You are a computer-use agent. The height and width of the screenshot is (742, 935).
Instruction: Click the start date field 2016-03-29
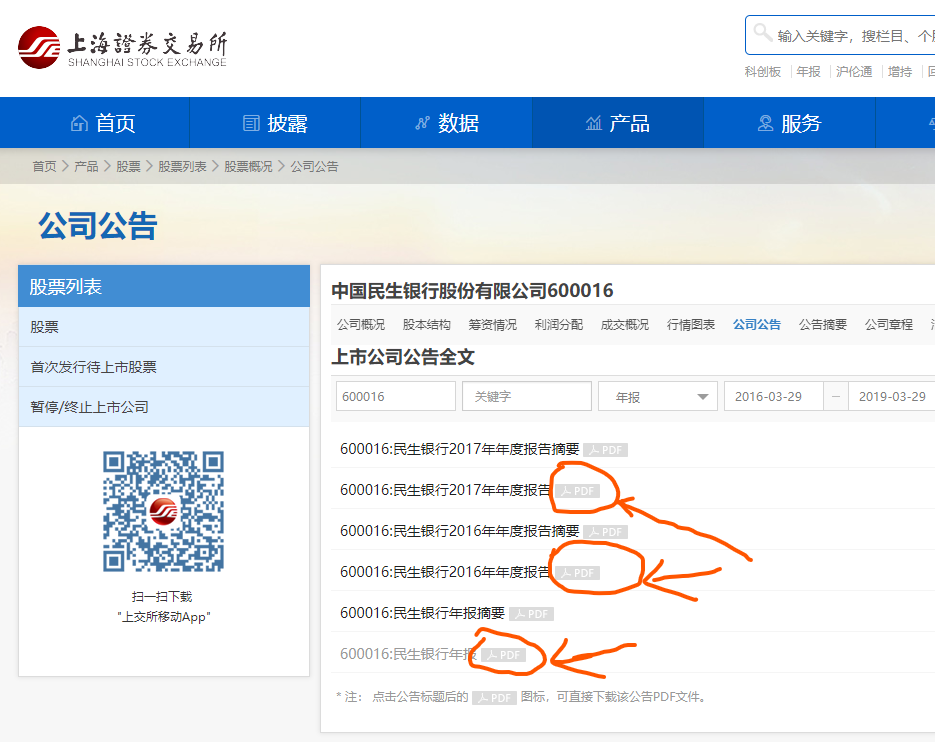[x=774, y=397]
